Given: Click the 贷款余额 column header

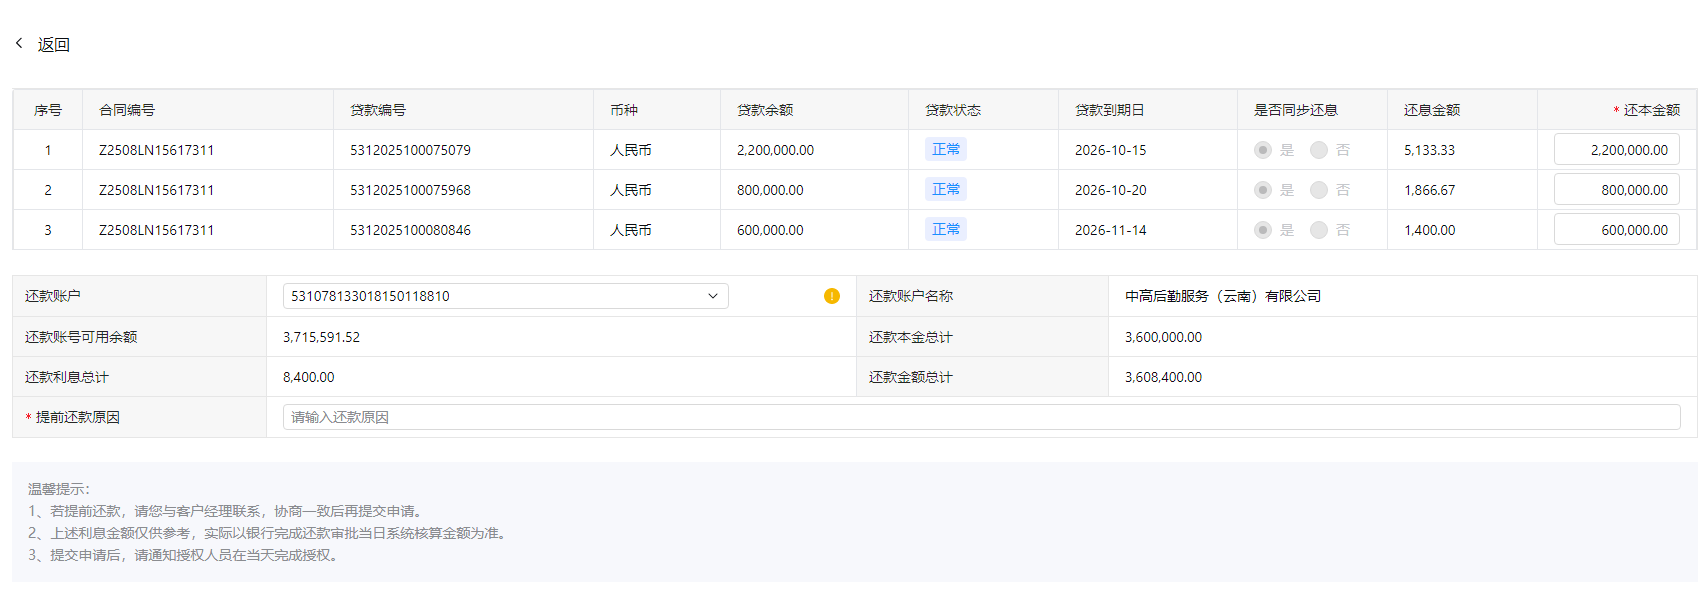Looking at the screenshot, I should (765, 110).
